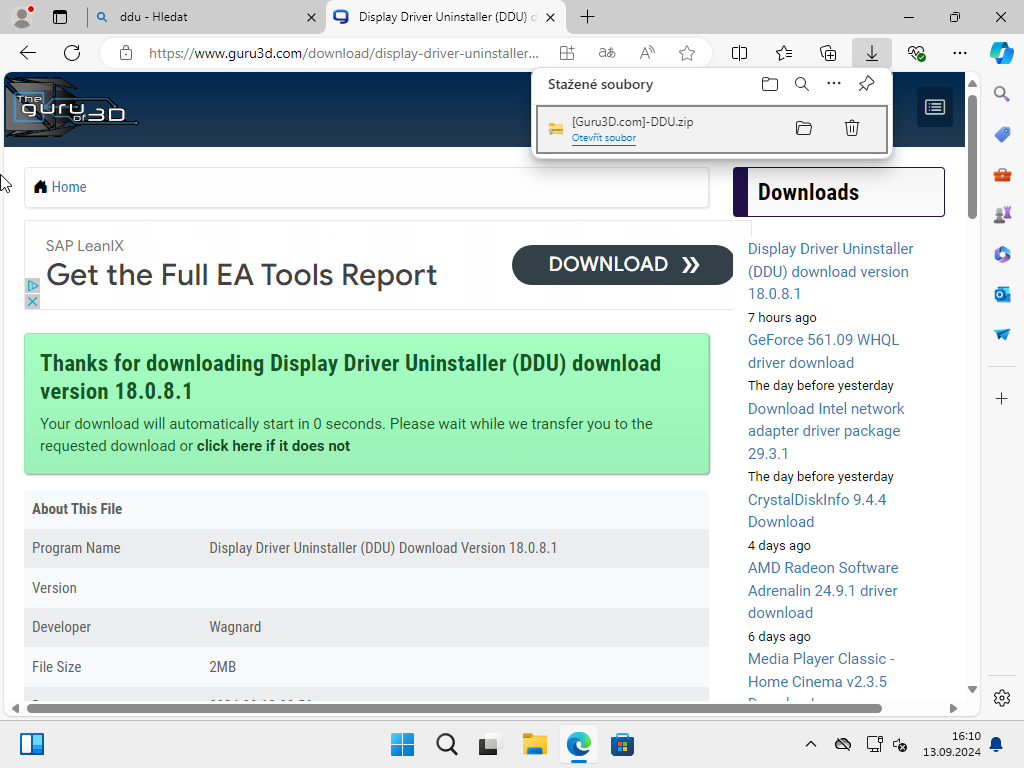Image resolution: width=1024 pixels, height=768 pixels.
Task: Pin the downloads panel
Action: (x=867, y=84)
